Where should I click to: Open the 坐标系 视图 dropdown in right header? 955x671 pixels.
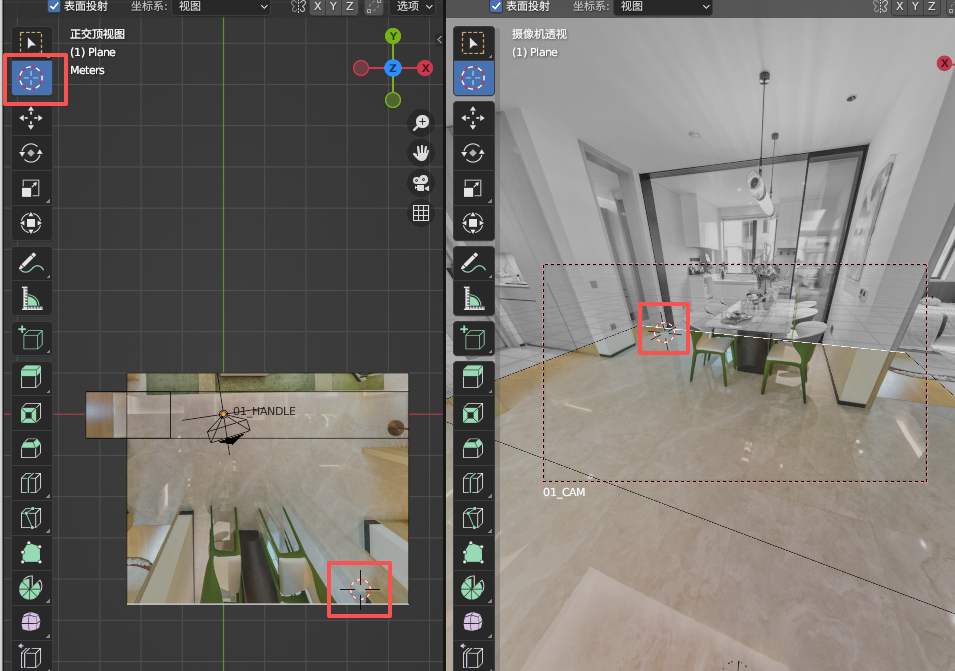[x=663, y=6]
